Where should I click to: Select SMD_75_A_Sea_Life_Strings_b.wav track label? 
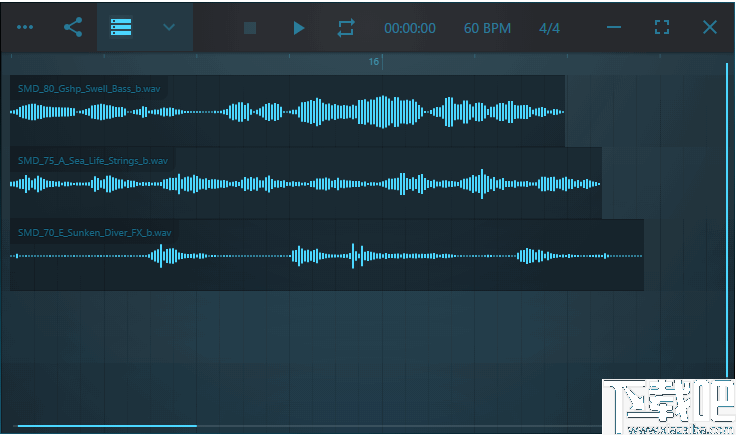93,161
